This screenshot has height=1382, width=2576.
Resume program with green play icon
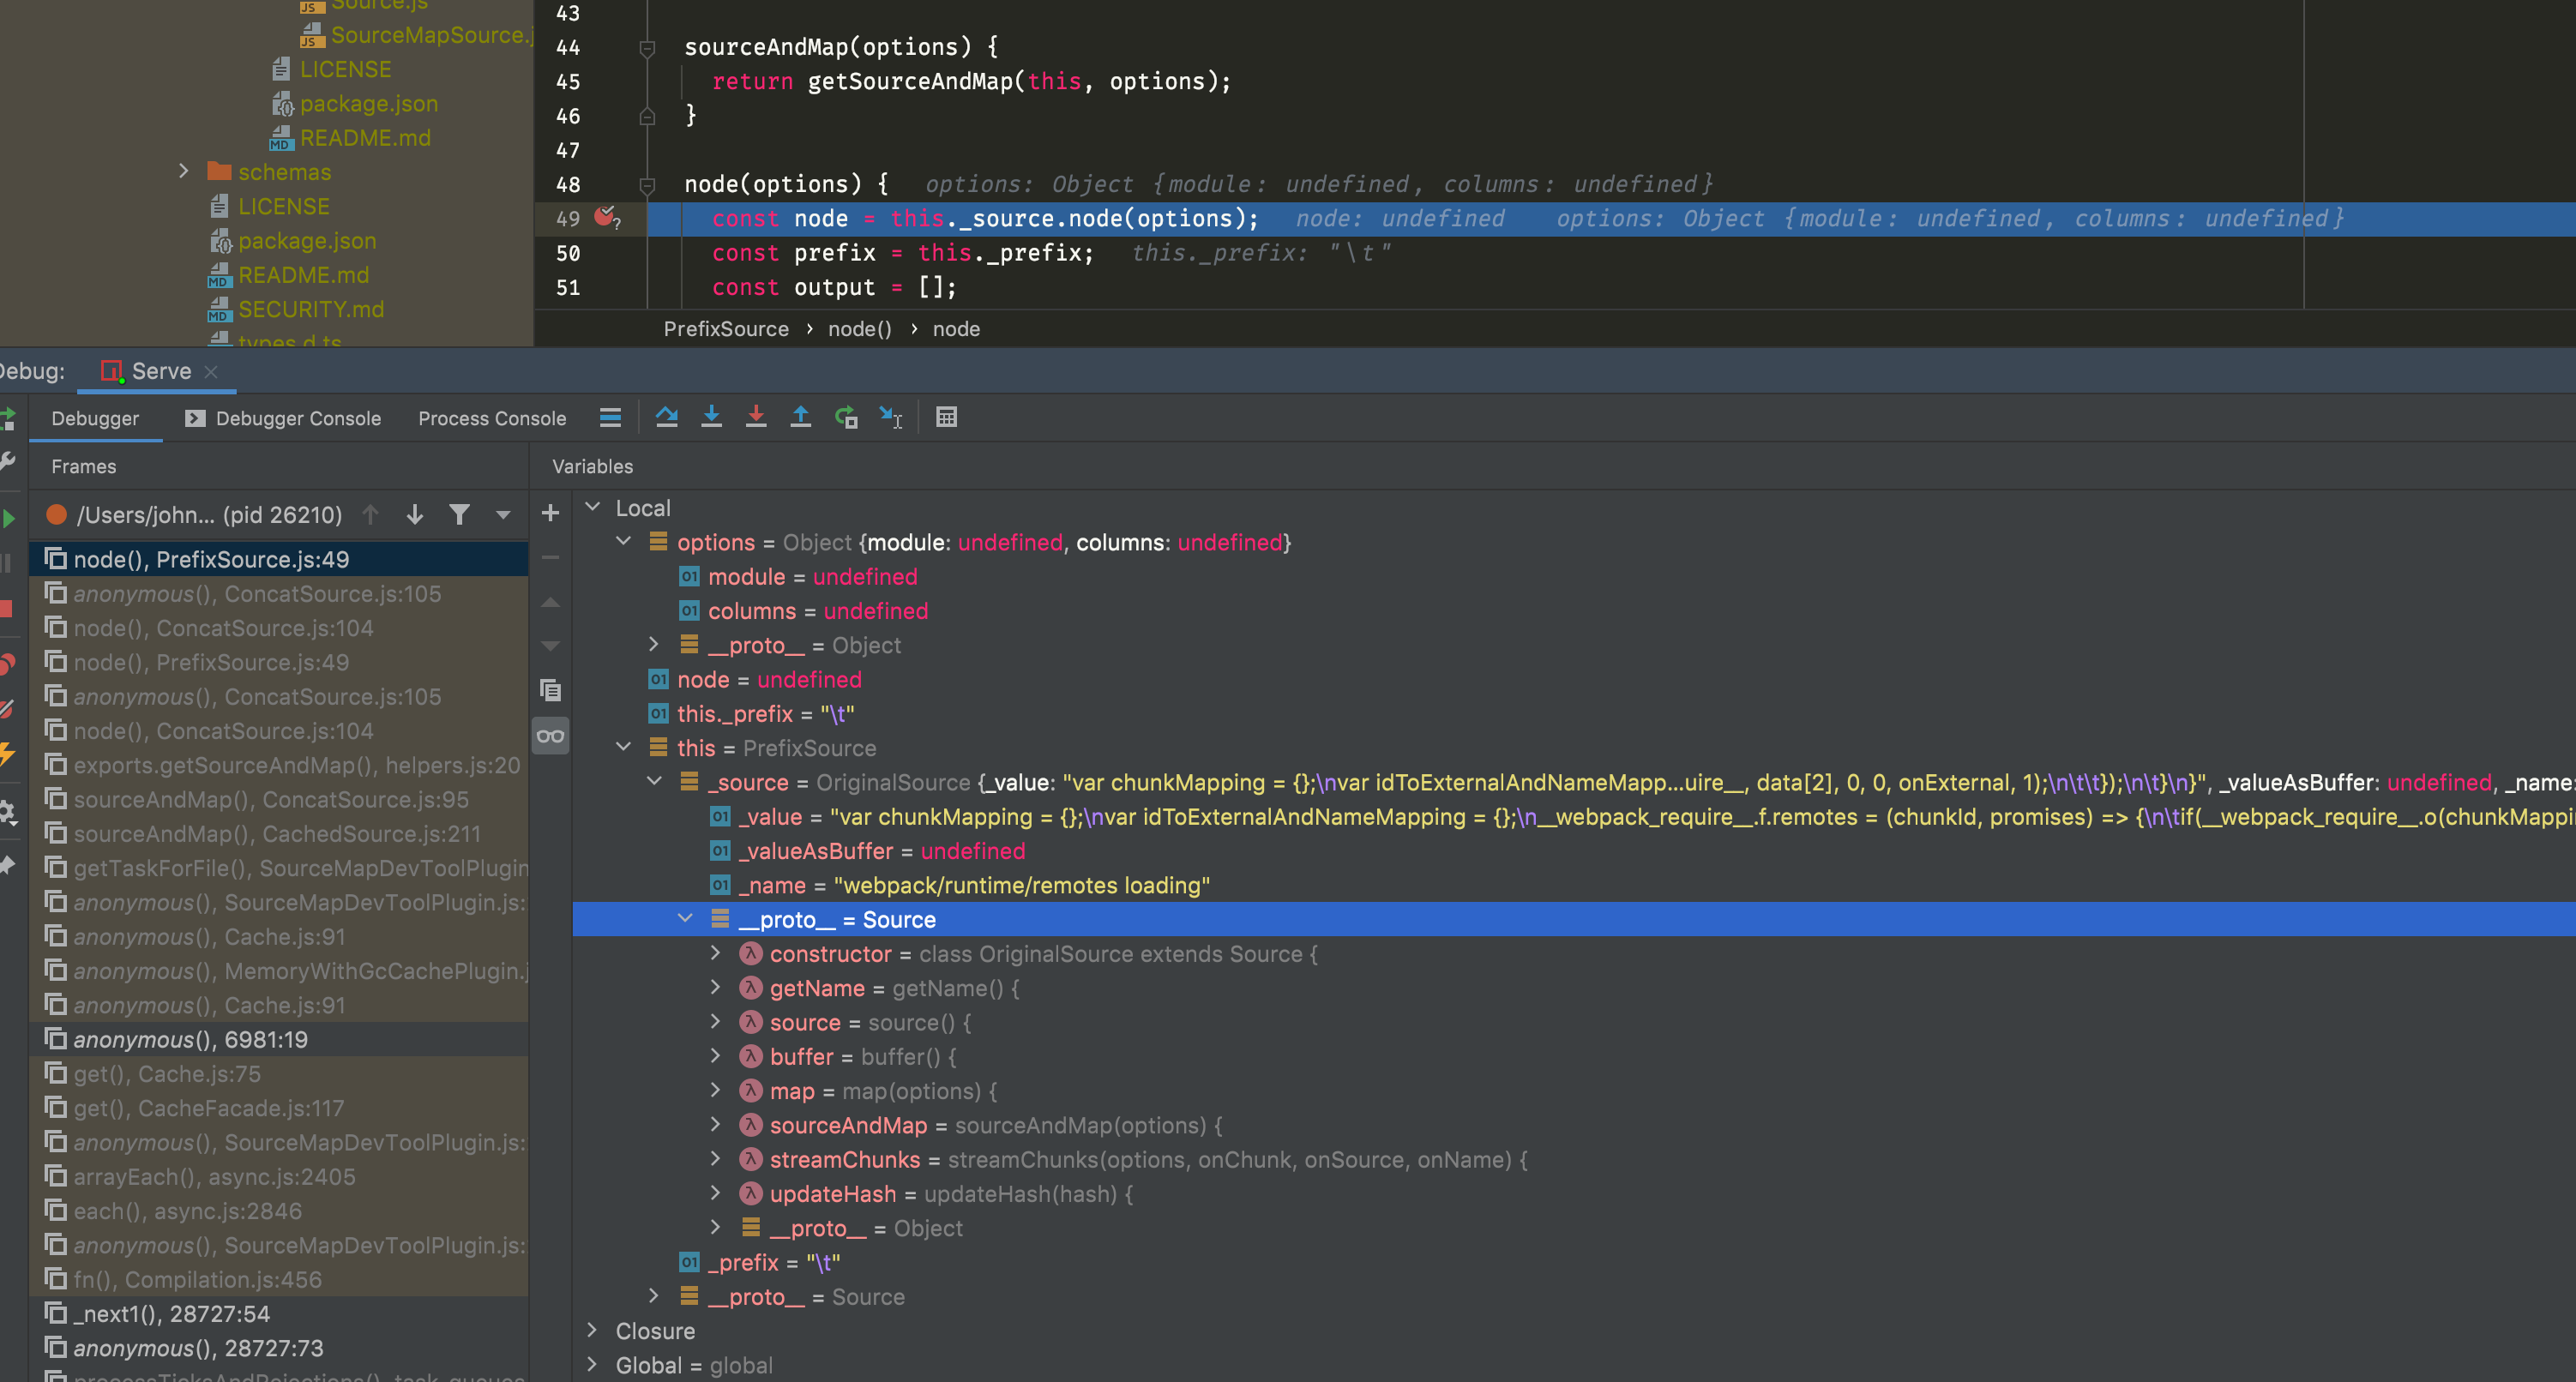pos(8,518)
